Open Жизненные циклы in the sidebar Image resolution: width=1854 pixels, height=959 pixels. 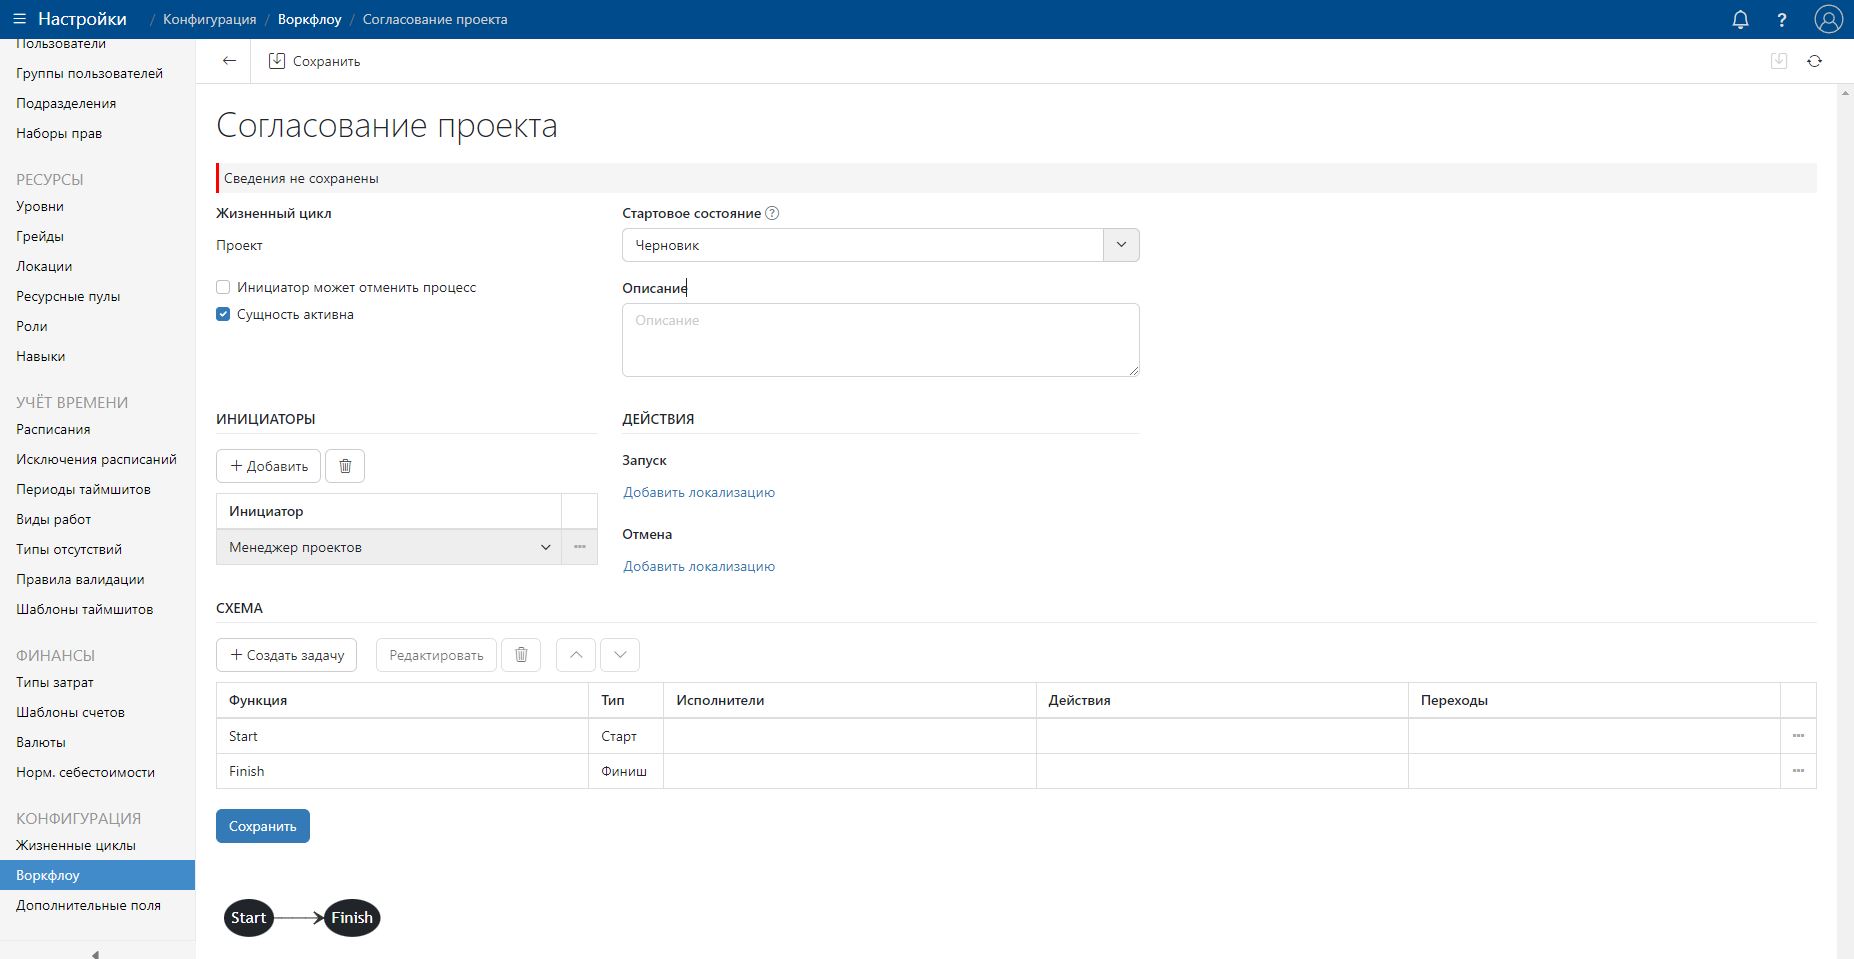(x=76, y=845)
